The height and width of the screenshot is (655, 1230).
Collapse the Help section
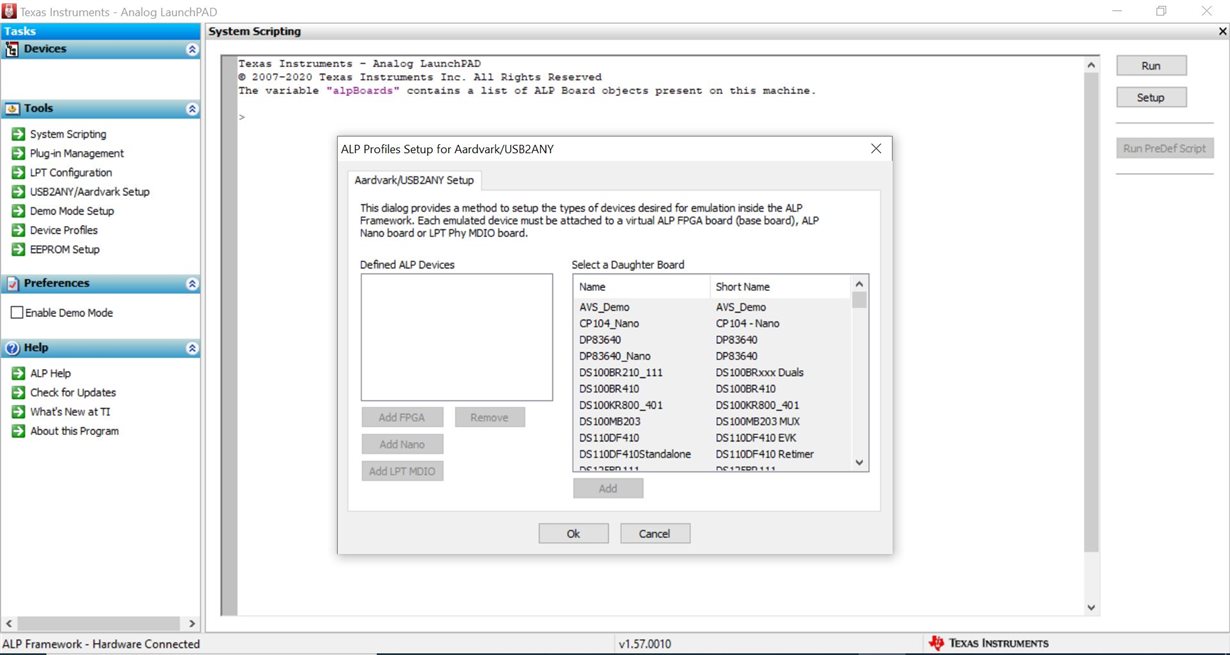point(192,348)
